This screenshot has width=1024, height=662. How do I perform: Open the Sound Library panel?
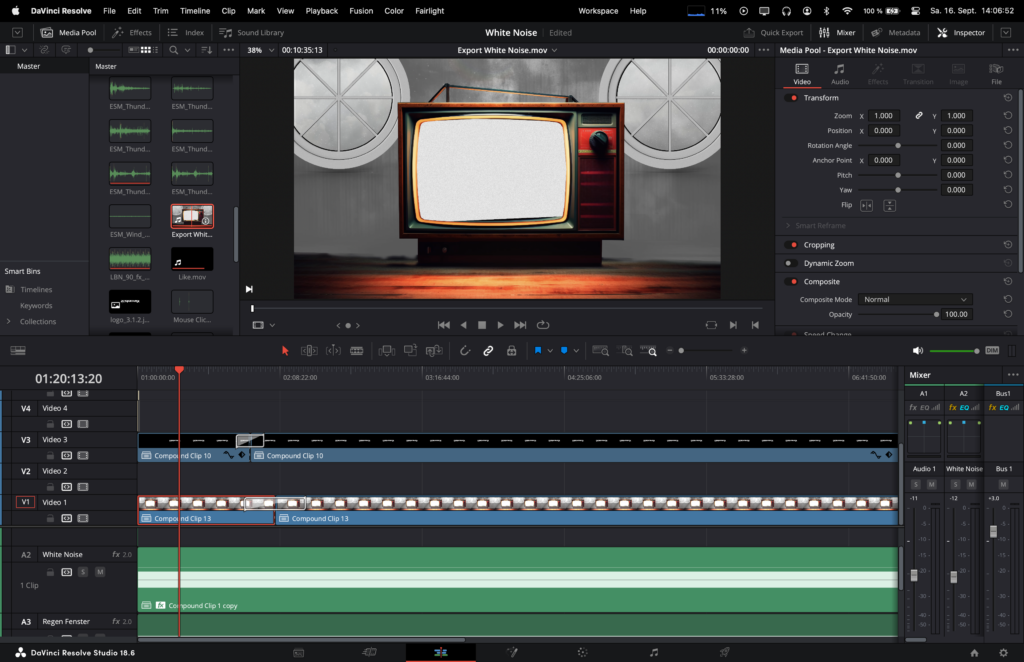(x=251, y=33)
